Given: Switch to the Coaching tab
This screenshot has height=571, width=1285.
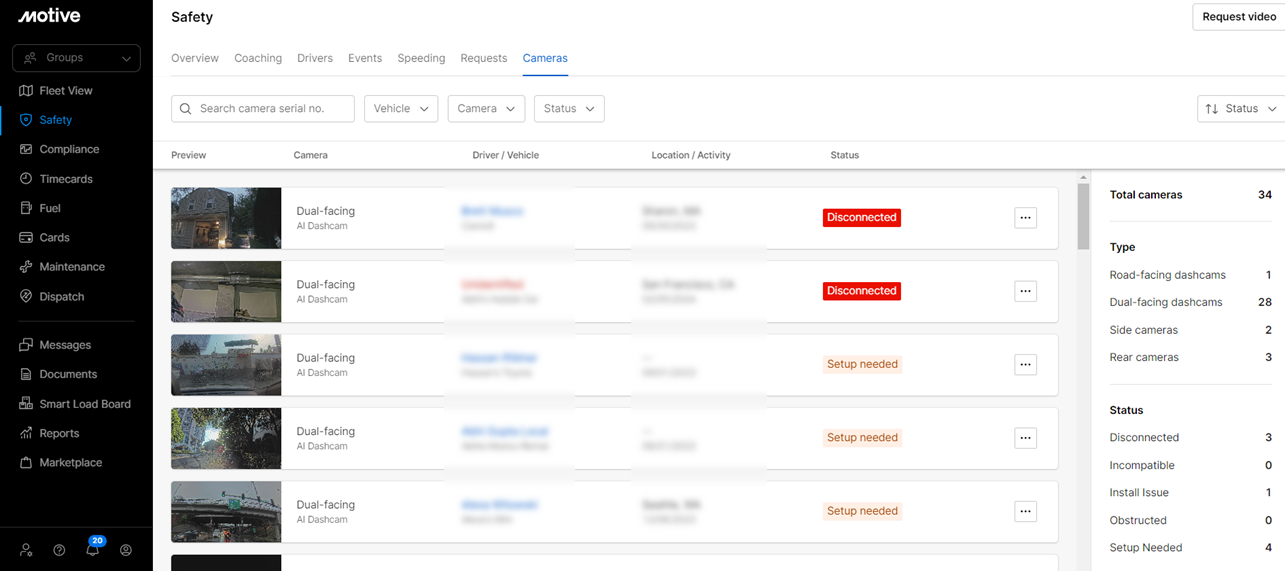Looking at the screenshot, I should point(258,58).
